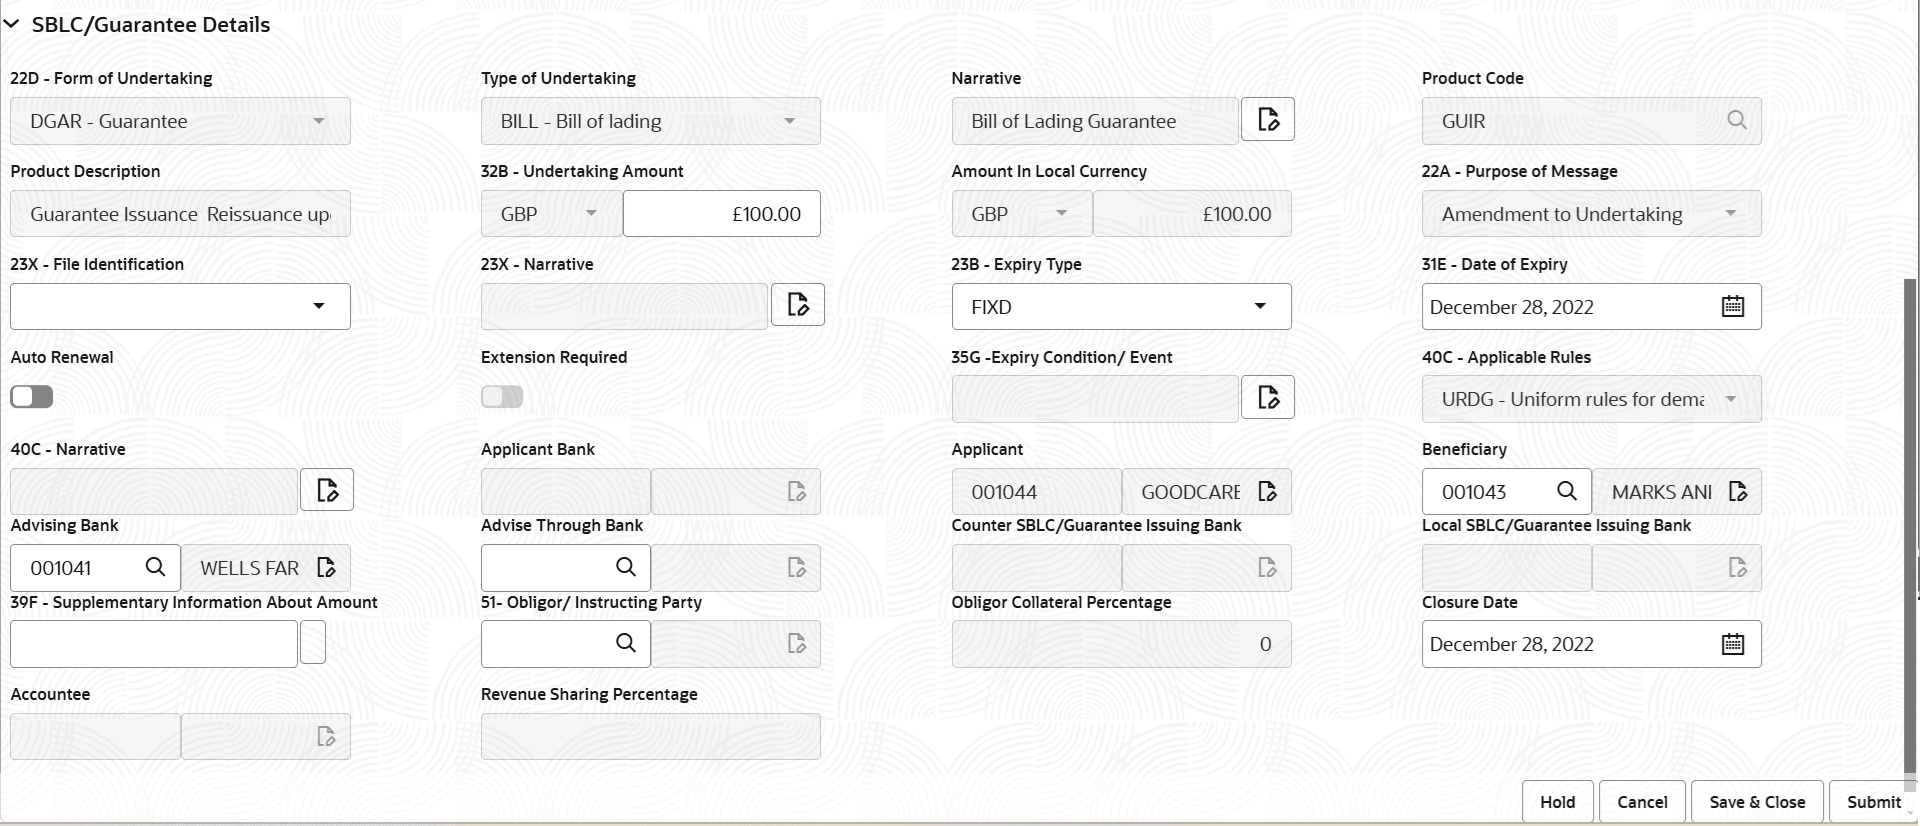
Task: Toggle Auto Renewal switch
Action: click(32, 397)
